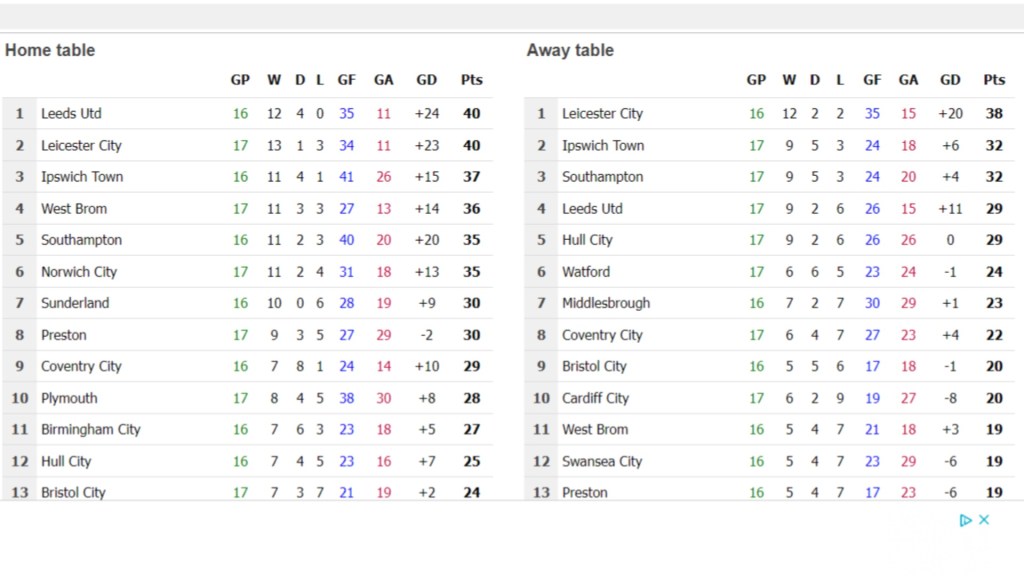
Task: Open Leeds Utd in the Home table
Action: 71,113
